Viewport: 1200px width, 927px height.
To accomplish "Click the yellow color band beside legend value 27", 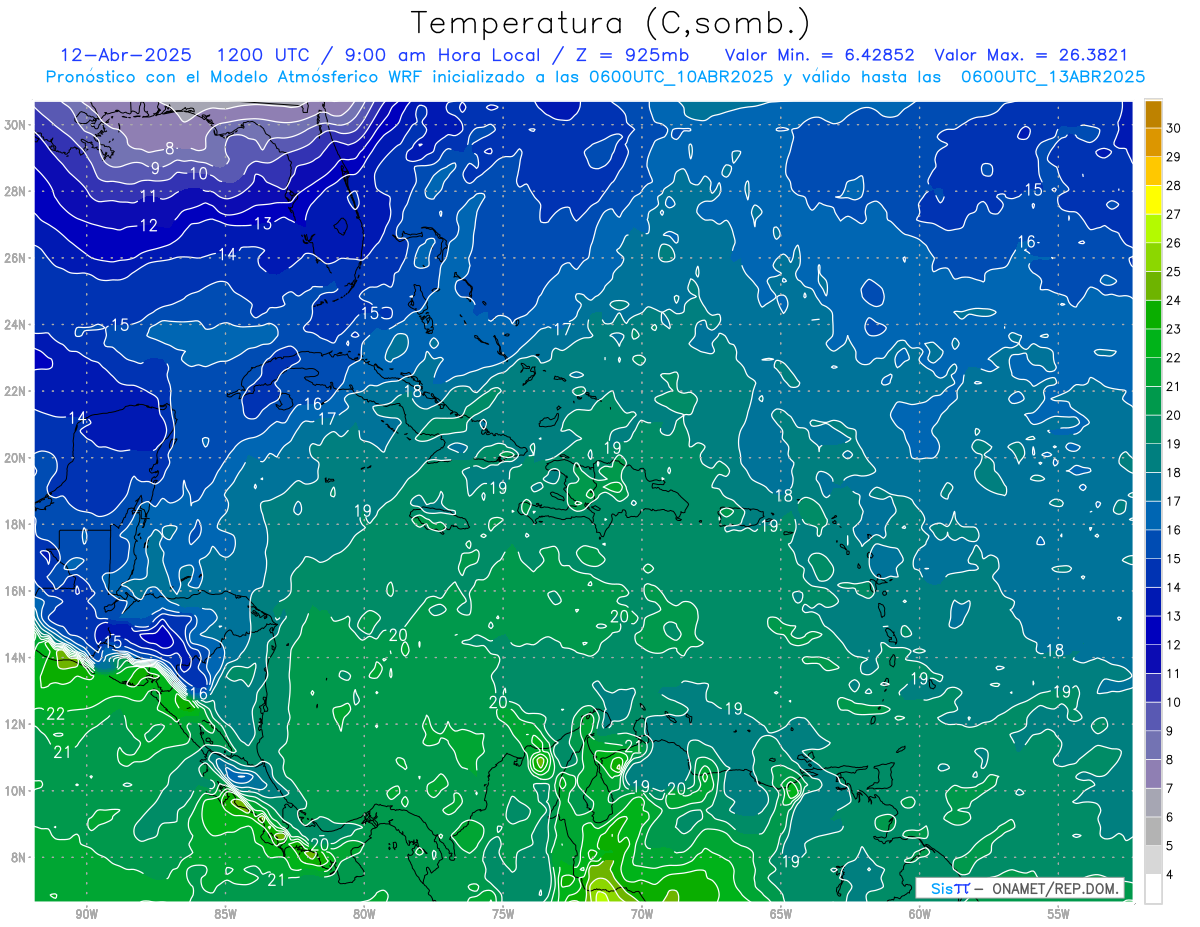I will (x=1153, y=200).
